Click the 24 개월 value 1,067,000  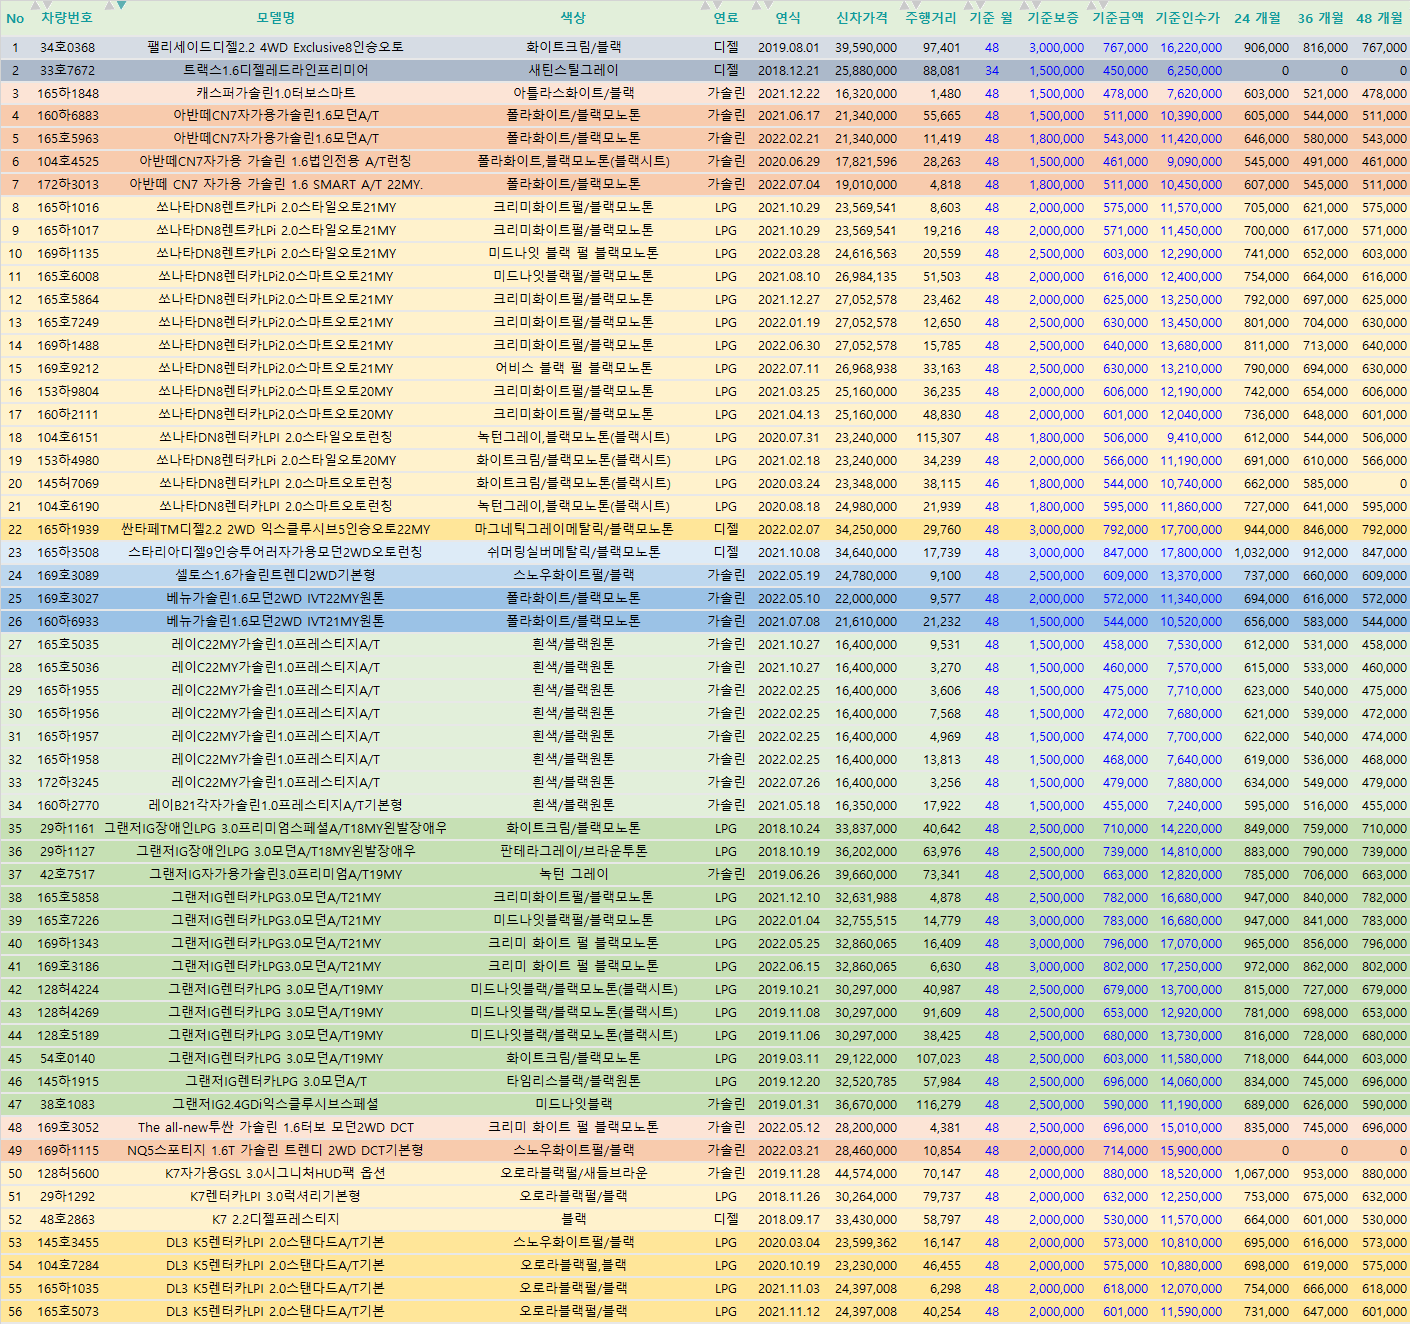(x=1261, y=1173)
